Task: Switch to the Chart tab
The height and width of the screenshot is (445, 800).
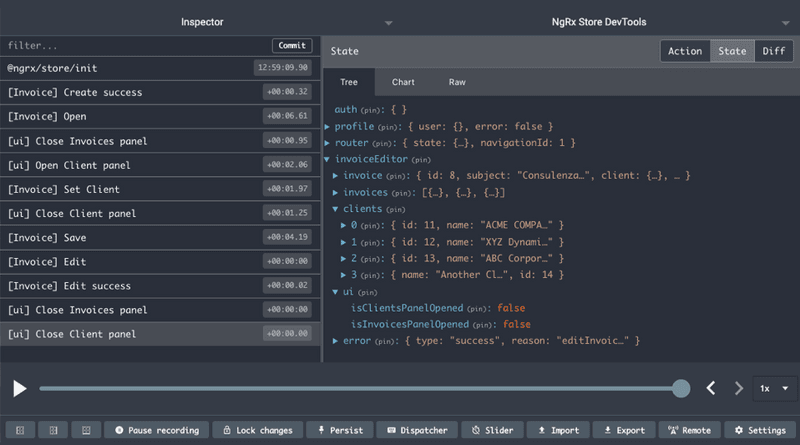Action: click(403, 82)
